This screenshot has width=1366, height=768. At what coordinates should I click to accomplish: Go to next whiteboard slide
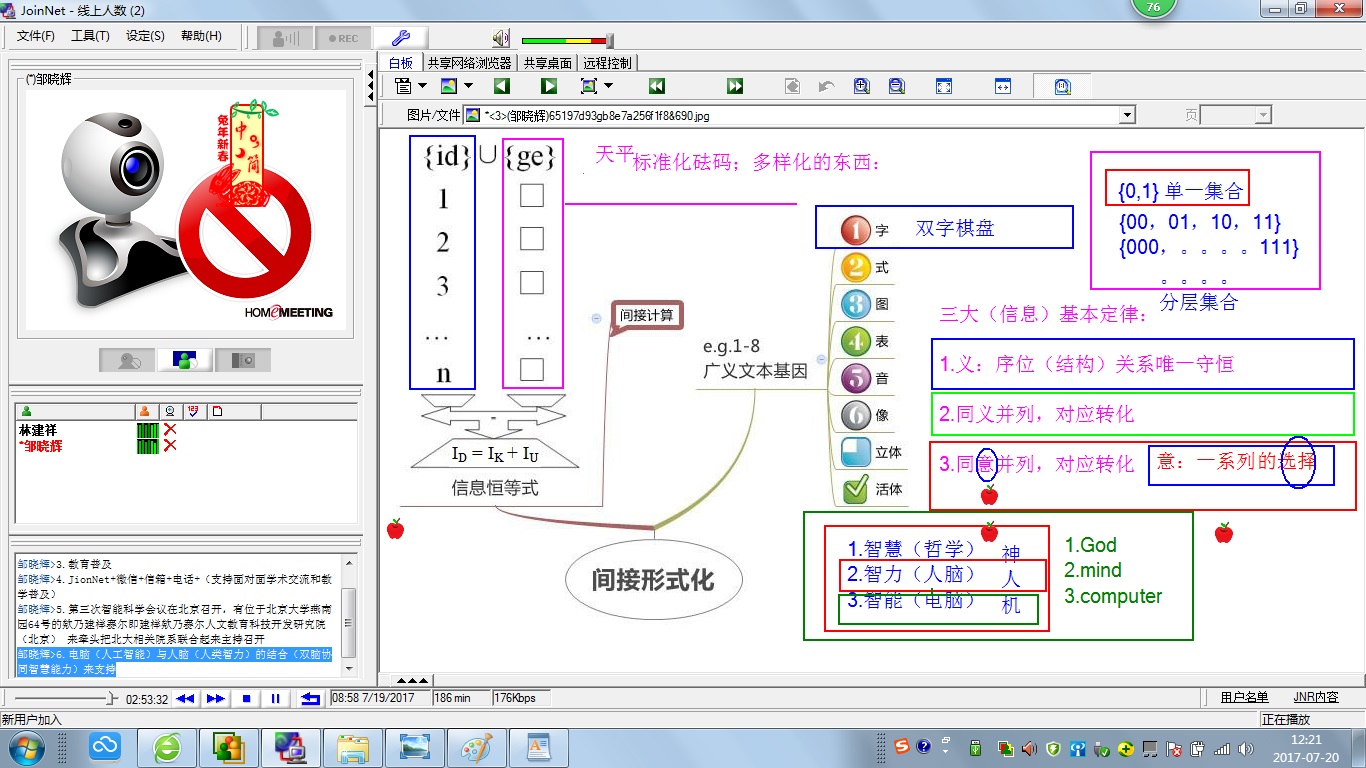549,86
